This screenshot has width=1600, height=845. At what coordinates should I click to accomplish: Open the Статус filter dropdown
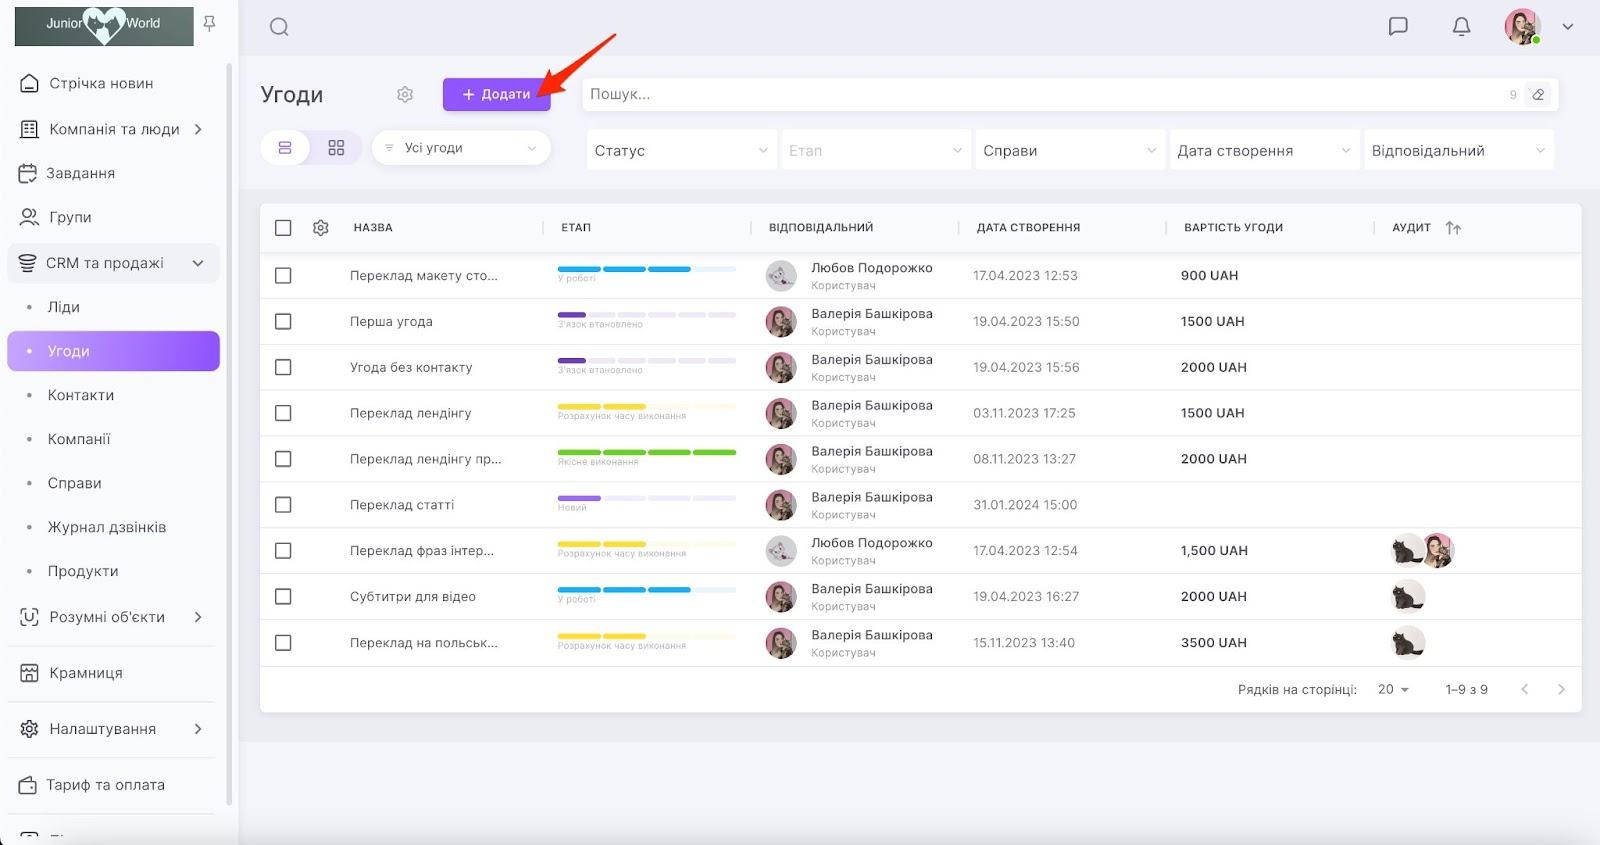pyautogui.click(x=680, y=151)
